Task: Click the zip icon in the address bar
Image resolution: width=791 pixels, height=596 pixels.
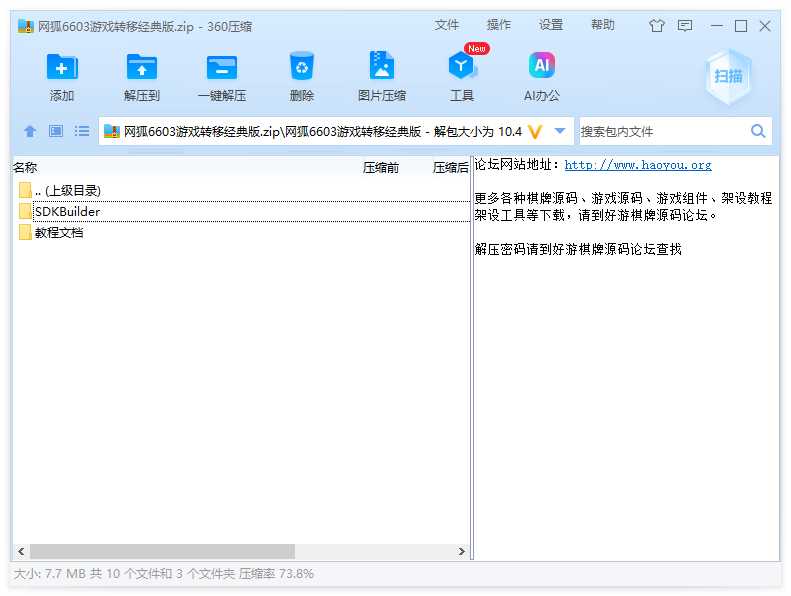Action: [x=111, y=132]
